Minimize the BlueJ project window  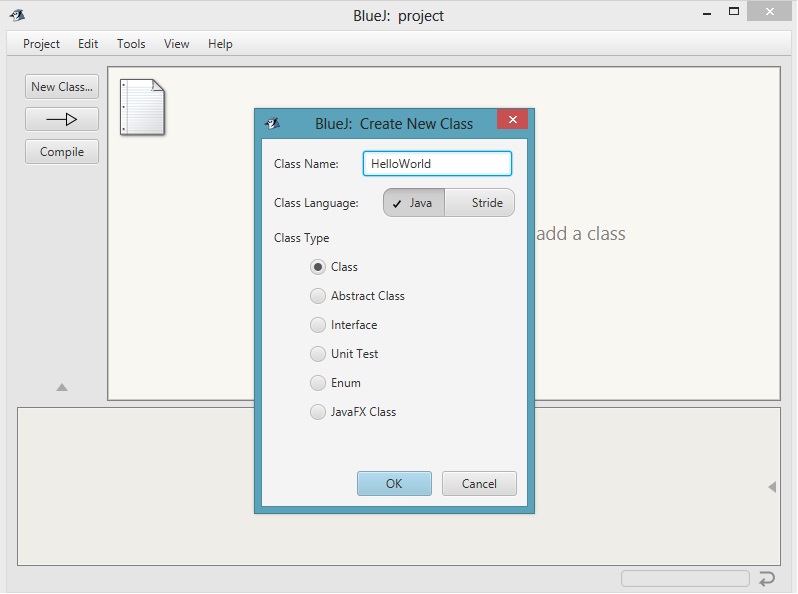[706, 12]
